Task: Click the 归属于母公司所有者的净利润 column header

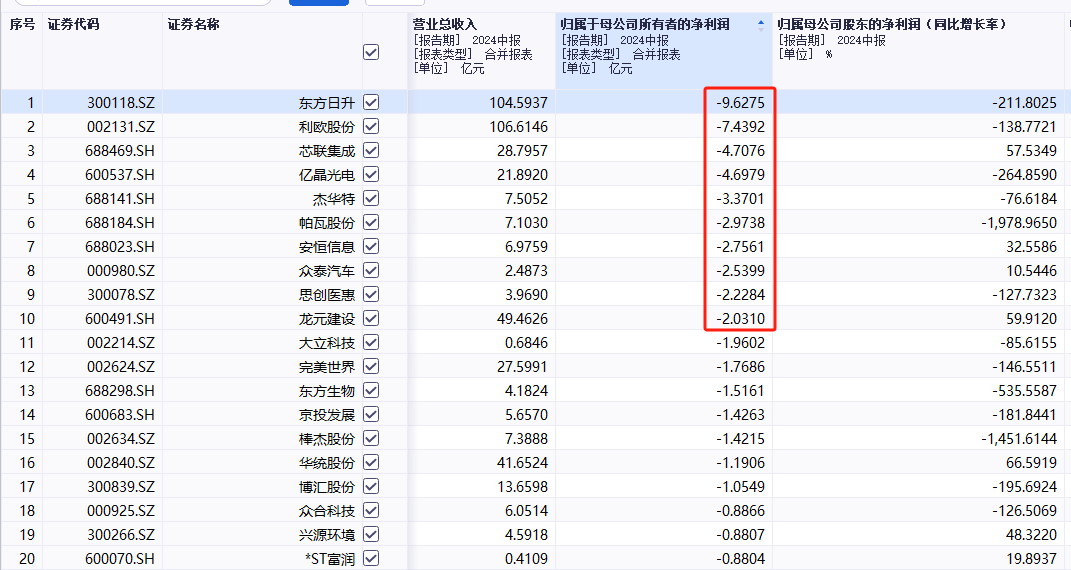Action: 645,25
